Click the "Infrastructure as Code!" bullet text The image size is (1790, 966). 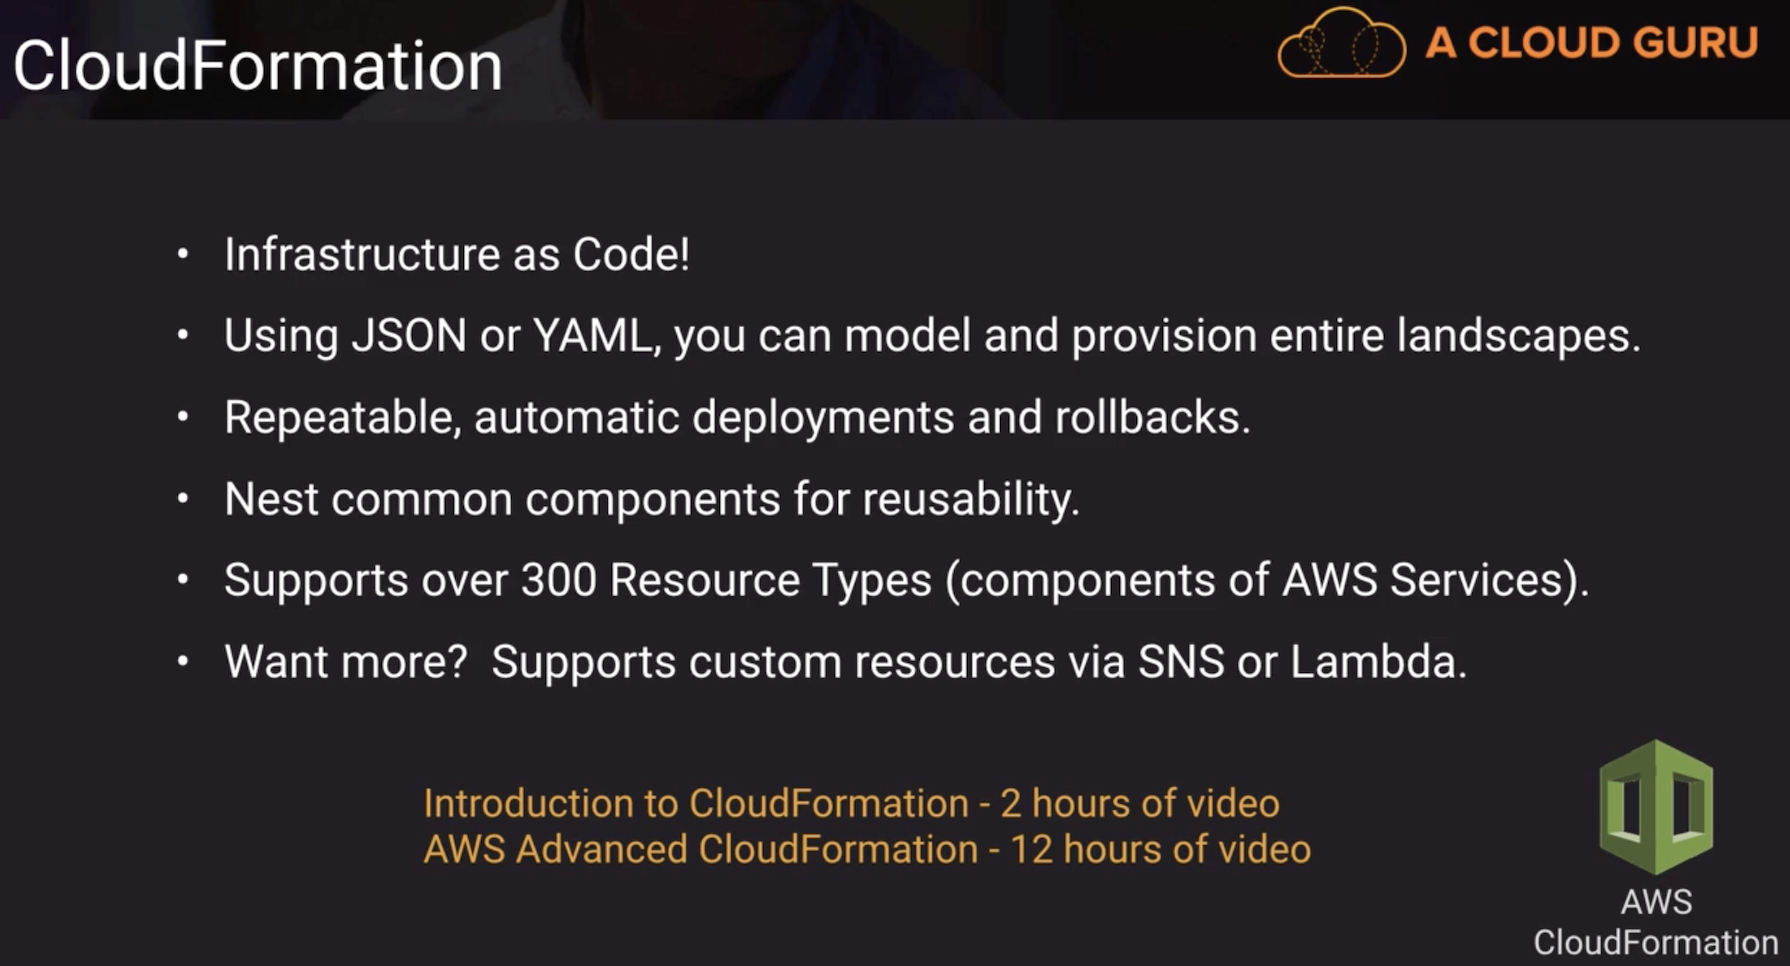coord(457,254)
